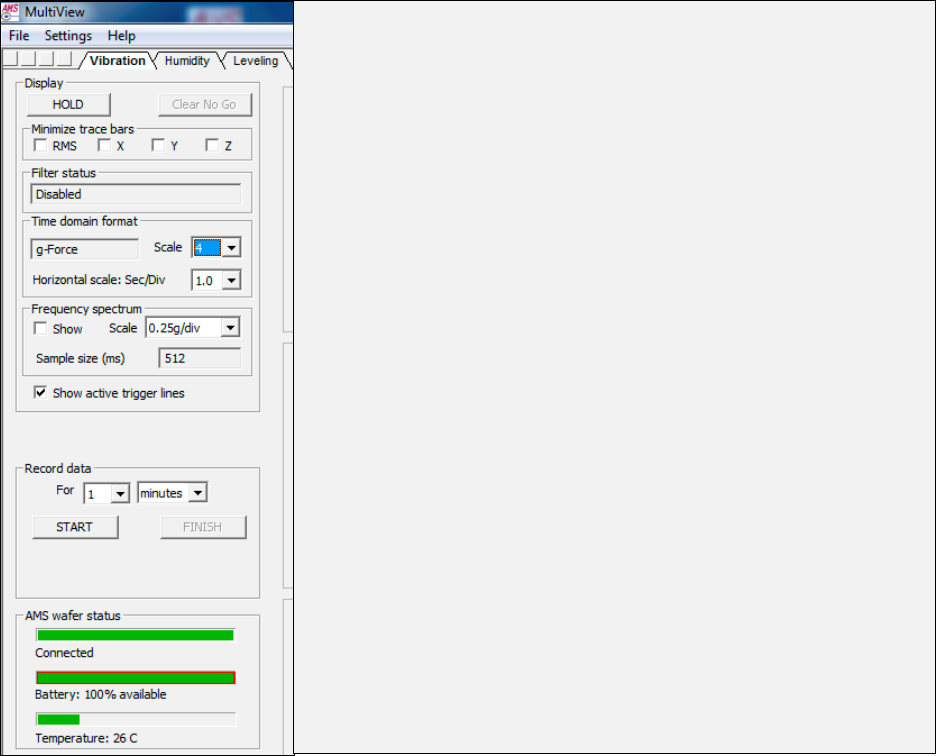Screen dimensions: 936x756
Task: Toggle the Z trace bar checkbox
Action: coord(212,145)
